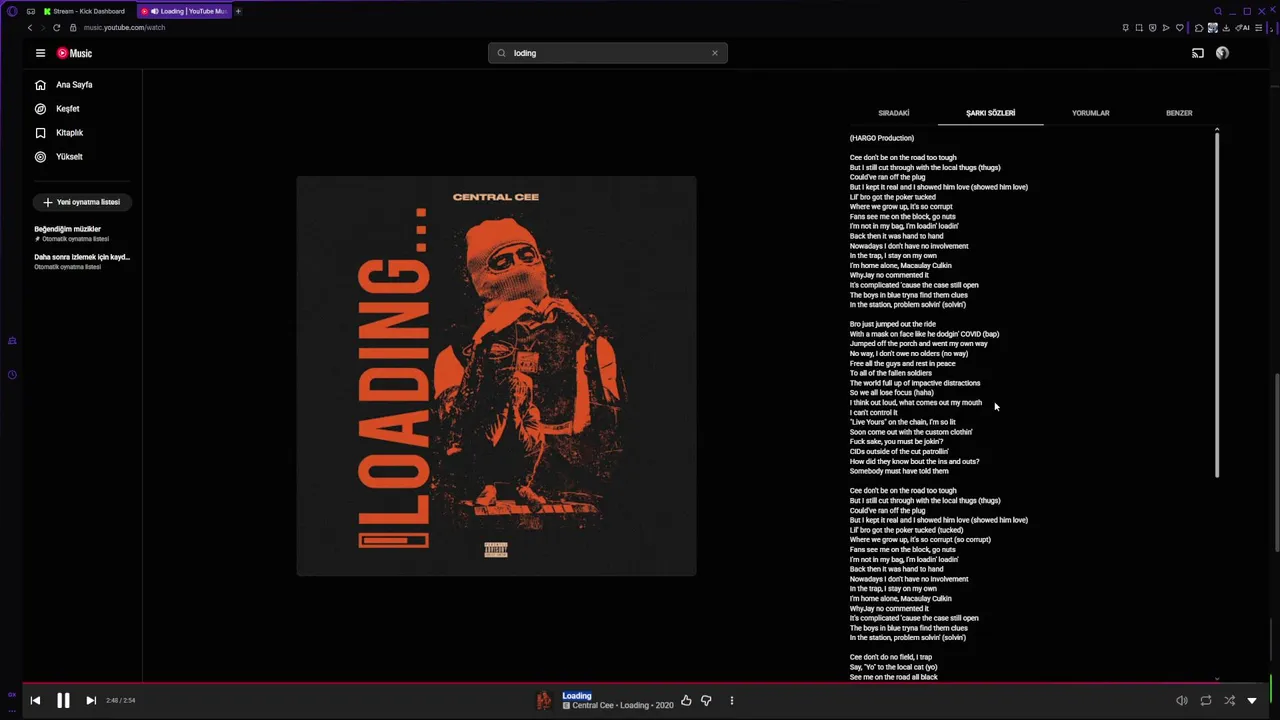This screenshot has width=1280, height=720.
Task: Click the send arrow icon in toolbar
Action: tap(1166, 28)
